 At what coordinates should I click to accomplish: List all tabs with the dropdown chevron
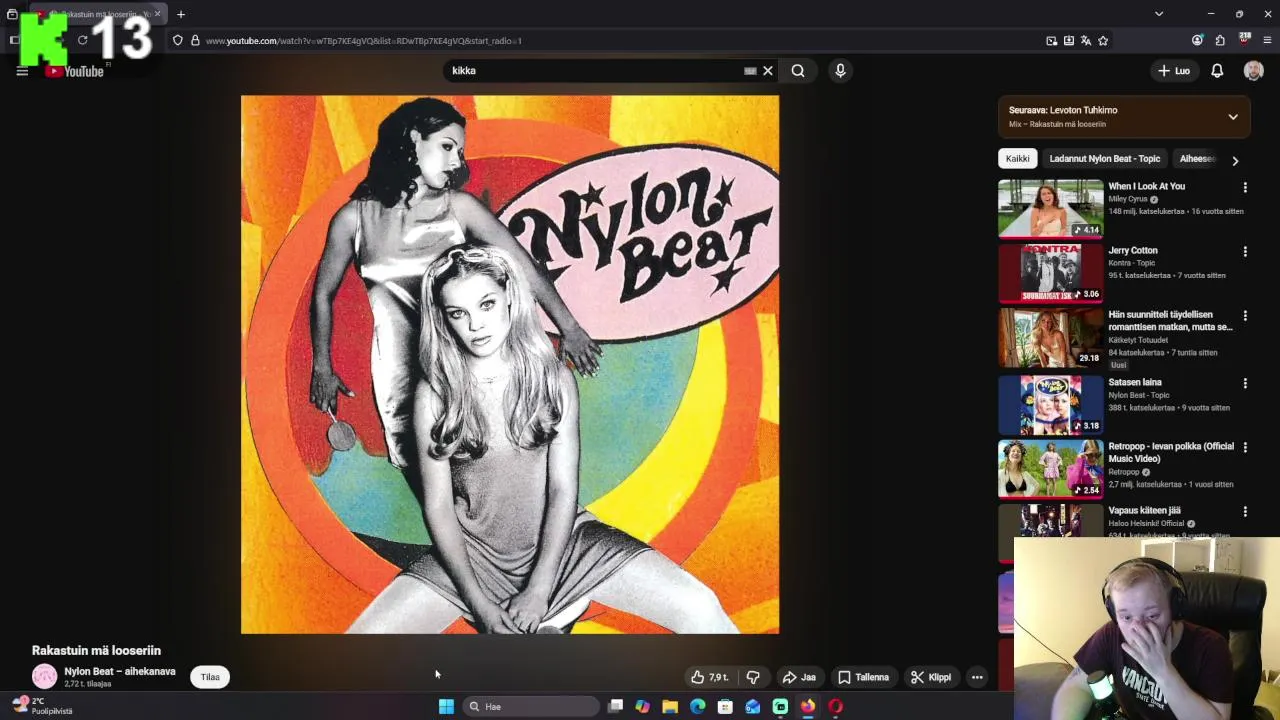click(1159, 14)
